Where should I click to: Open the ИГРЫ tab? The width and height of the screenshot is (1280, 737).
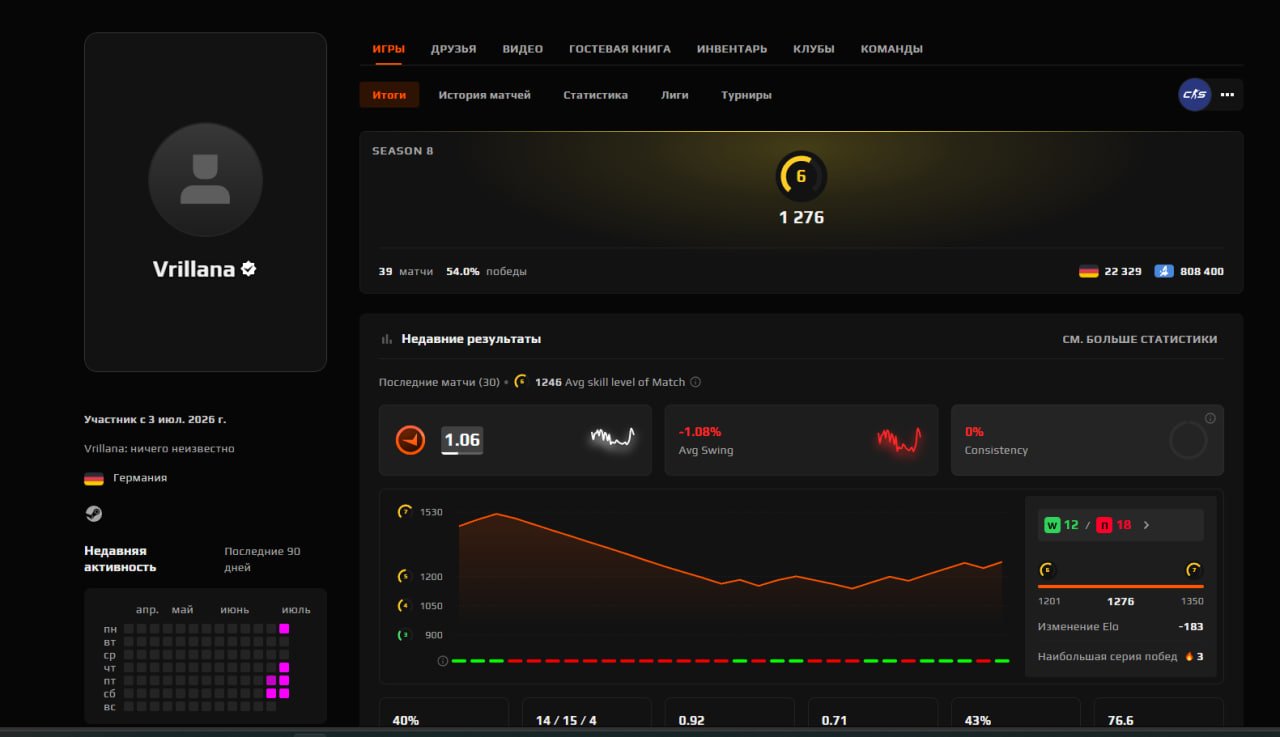(x=388, y=49)
